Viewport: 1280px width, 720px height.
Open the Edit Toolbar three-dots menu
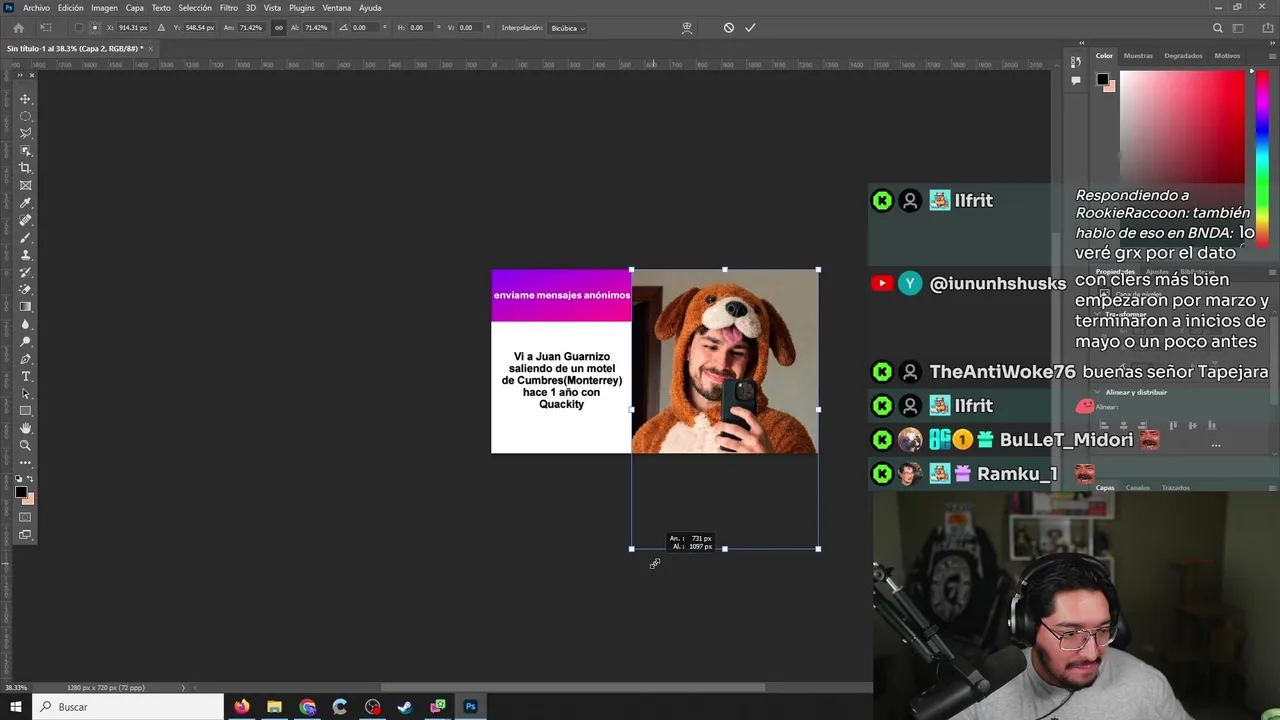(26, 462)
